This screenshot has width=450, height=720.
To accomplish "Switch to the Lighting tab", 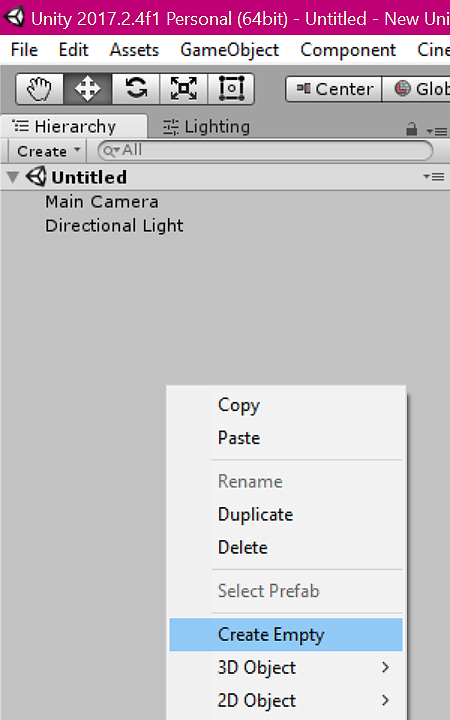I will click(207, 127).
